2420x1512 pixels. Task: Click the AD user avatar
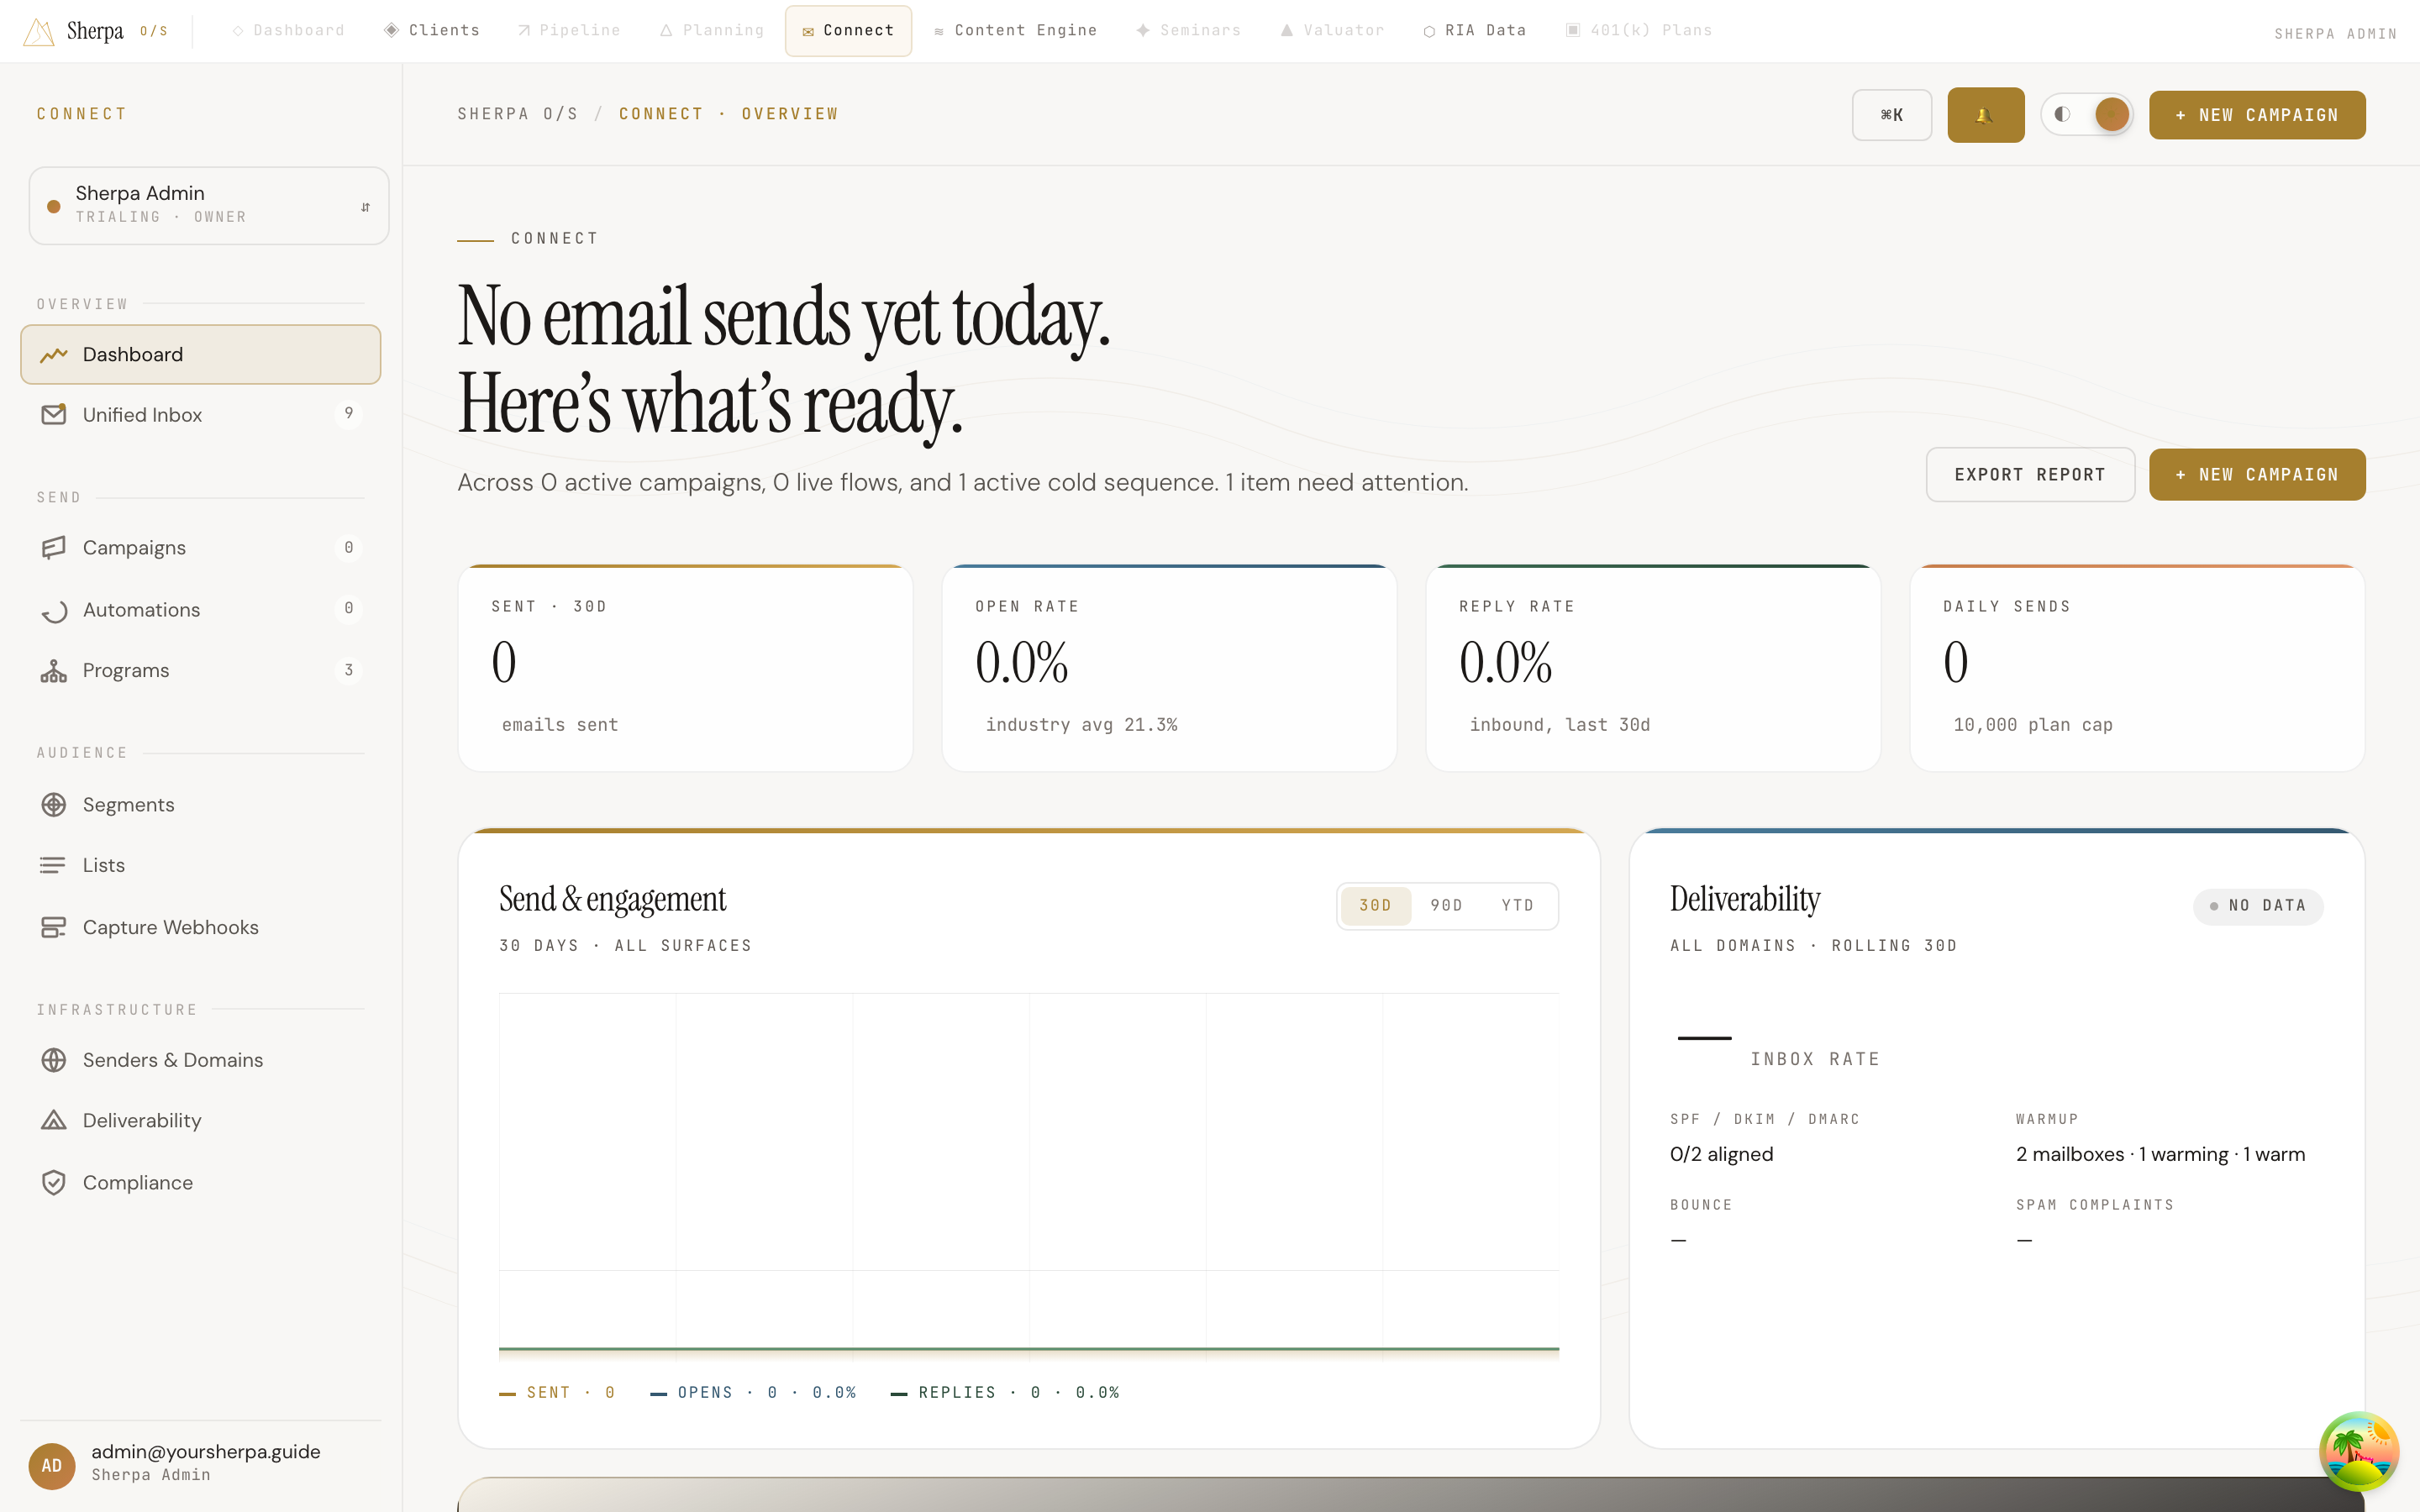point(52,1465)
